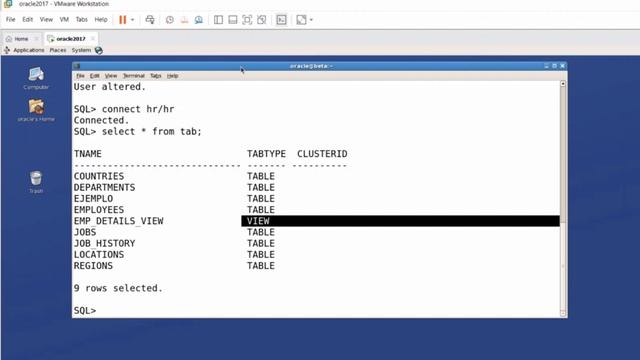Click the revert to snapshot icon
This screenshot has width=640, height=360.
coord(184,20)
